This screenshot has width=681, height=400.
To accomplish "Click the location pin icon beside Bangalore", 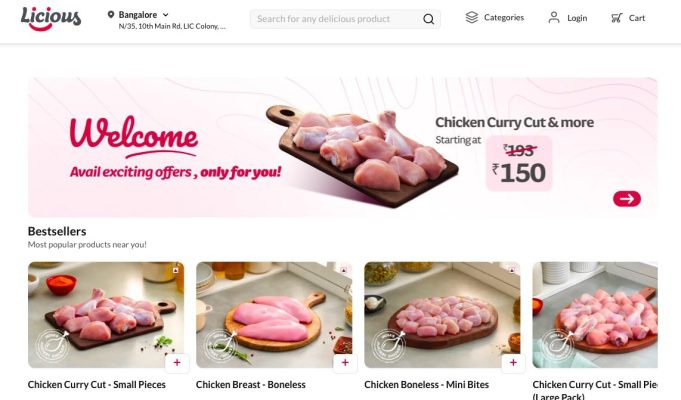I will [x=111, y=15].
